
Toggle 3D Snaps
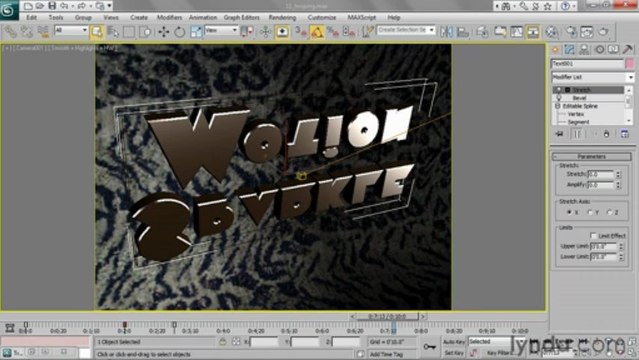pyautogui.click(x=301, y=32)
